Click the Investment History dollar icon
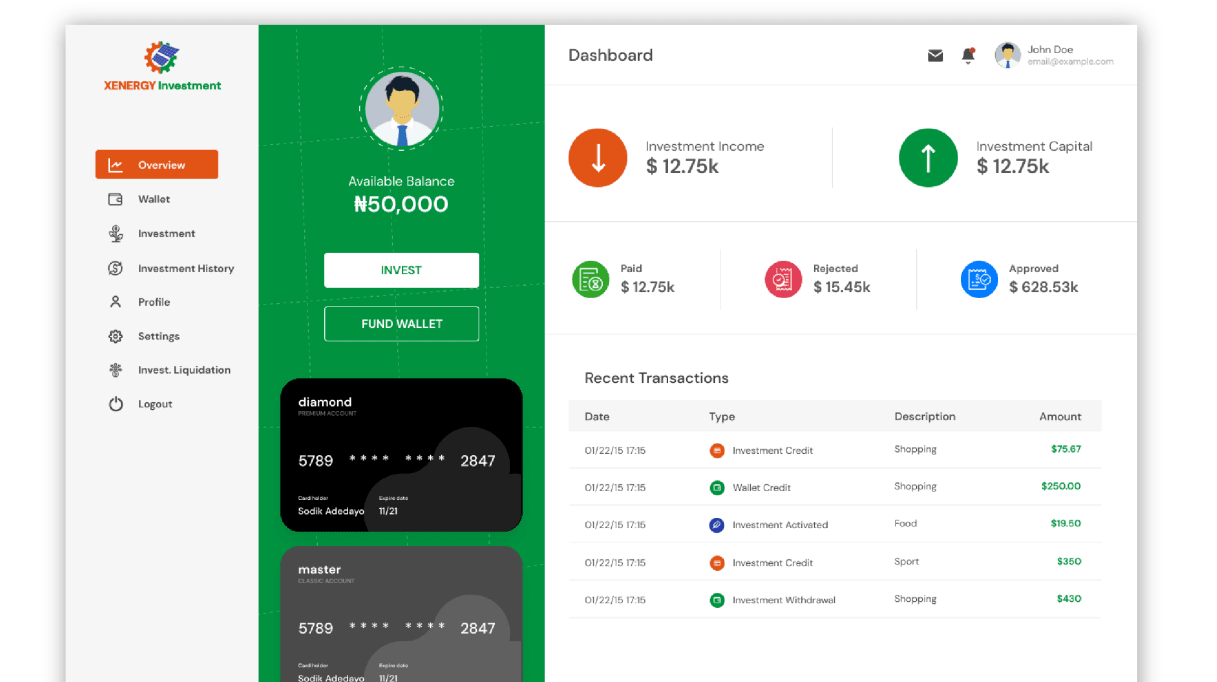 point(116,268)
